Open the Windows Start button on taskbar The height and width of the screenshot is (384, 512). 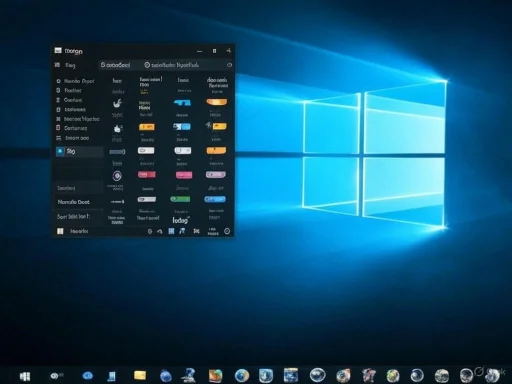pos(25,376)
